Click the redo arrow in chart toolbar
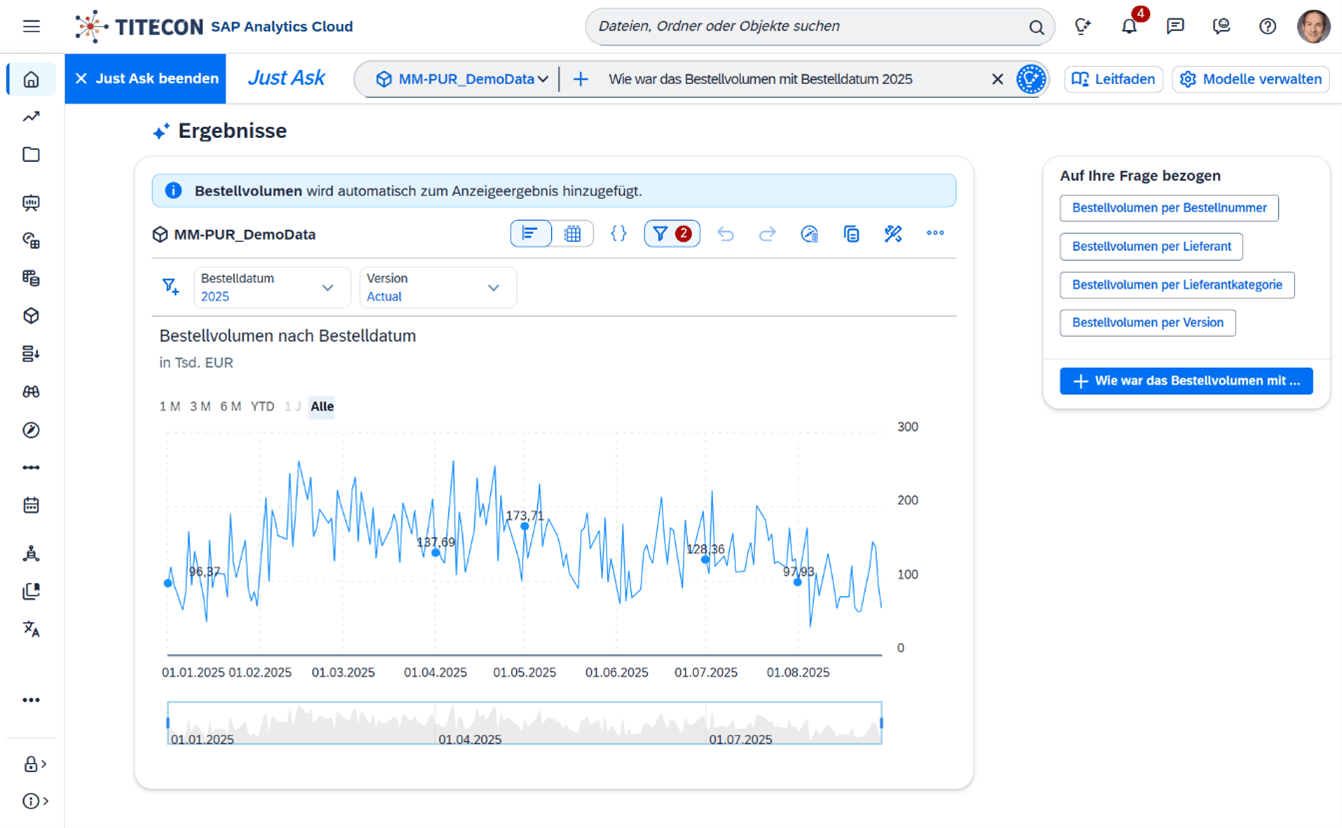This screenshot has height=828, width=1342. tap(767, 234)
